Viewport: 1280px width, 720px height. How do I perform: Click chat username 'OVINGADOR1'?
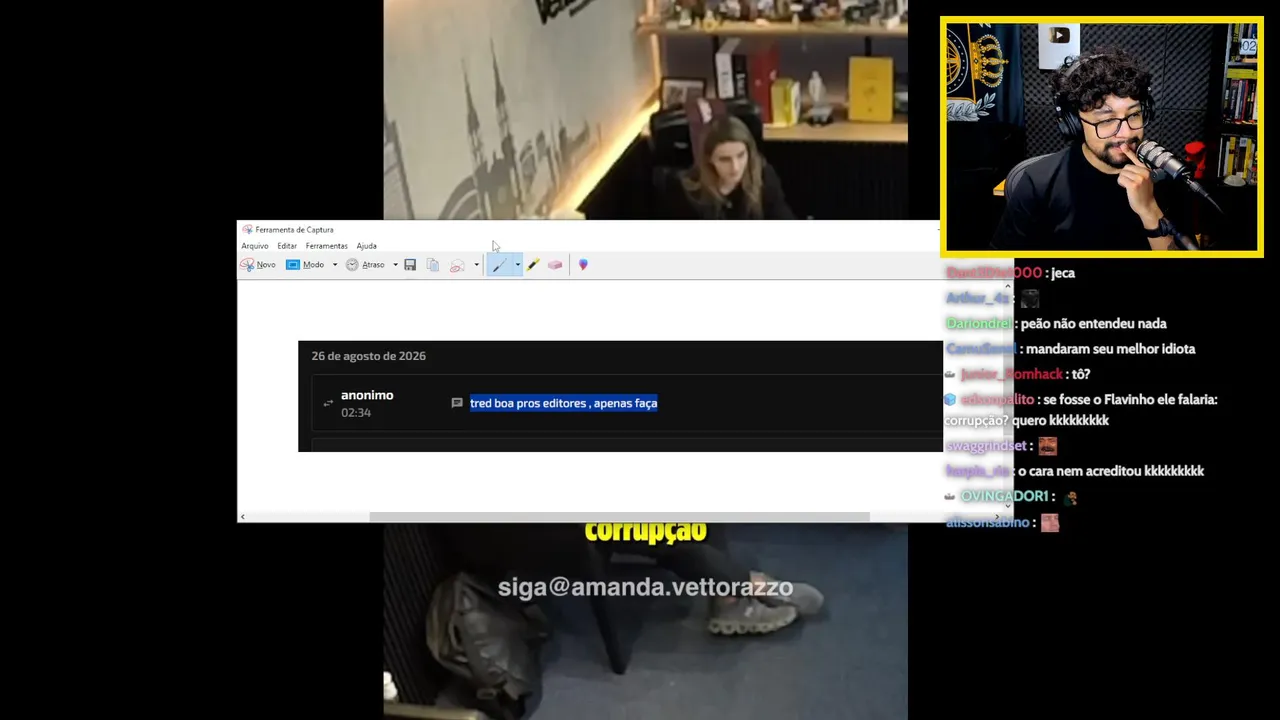[1004, 496]
